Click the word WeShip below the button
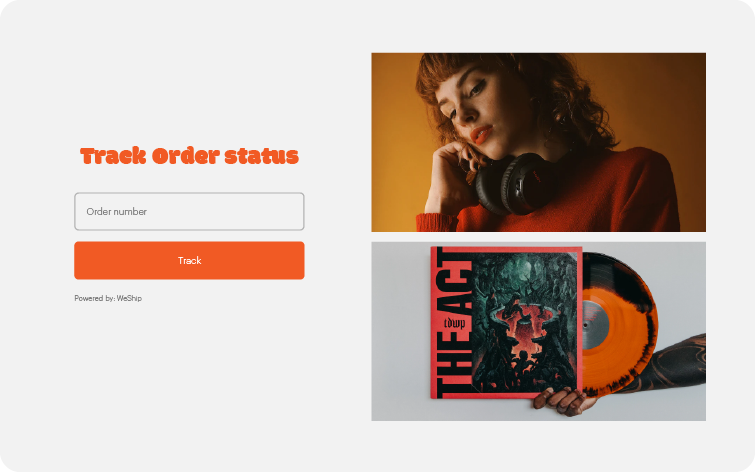 129,298
